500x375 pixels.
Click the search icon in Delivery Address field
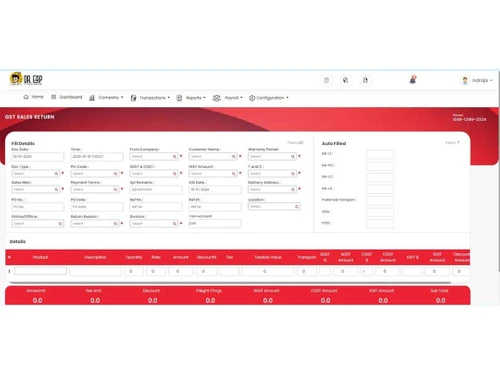293,189
